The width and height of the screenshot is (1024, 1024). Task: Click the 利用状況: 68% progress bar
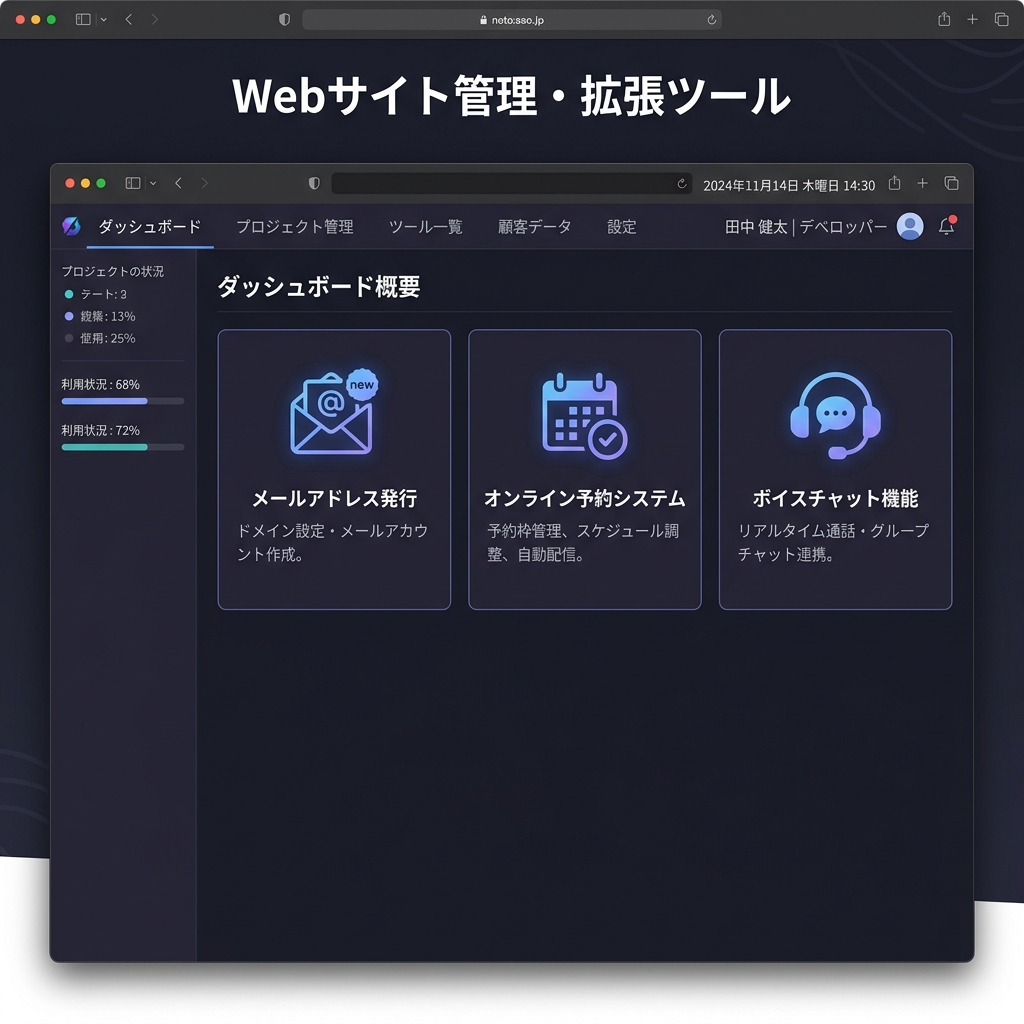123,401
